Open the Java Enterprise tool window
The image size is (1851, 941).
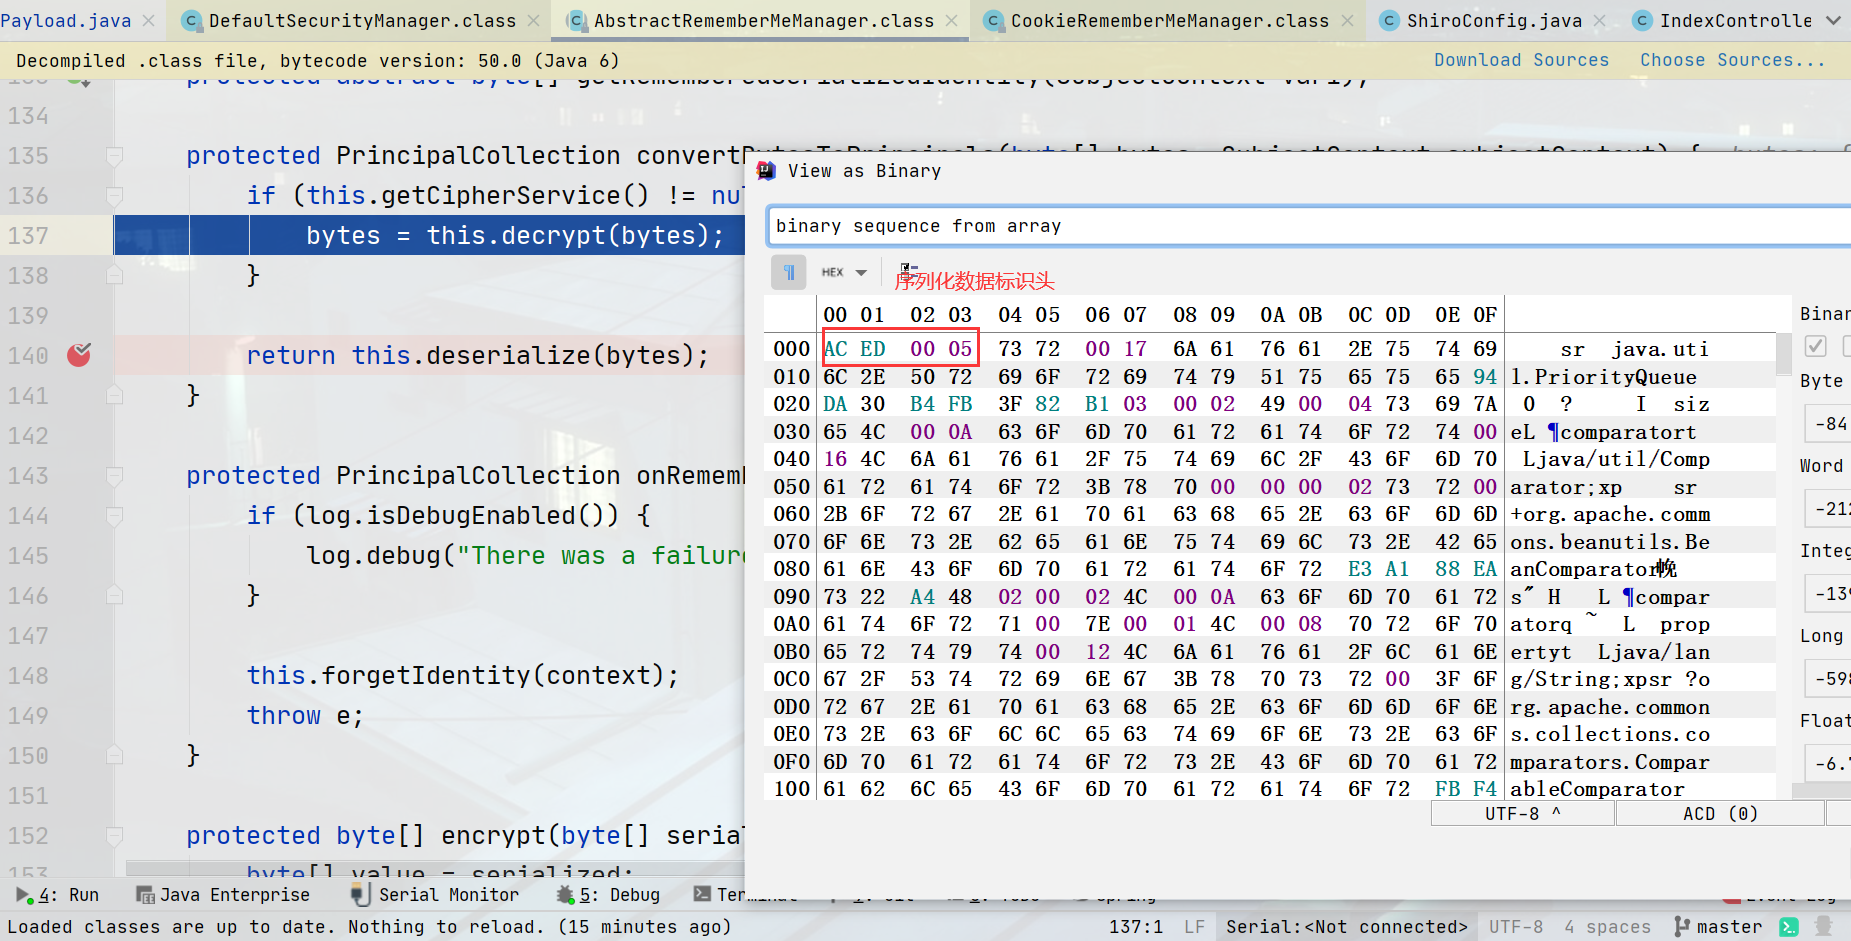click(x=223, y=895)
